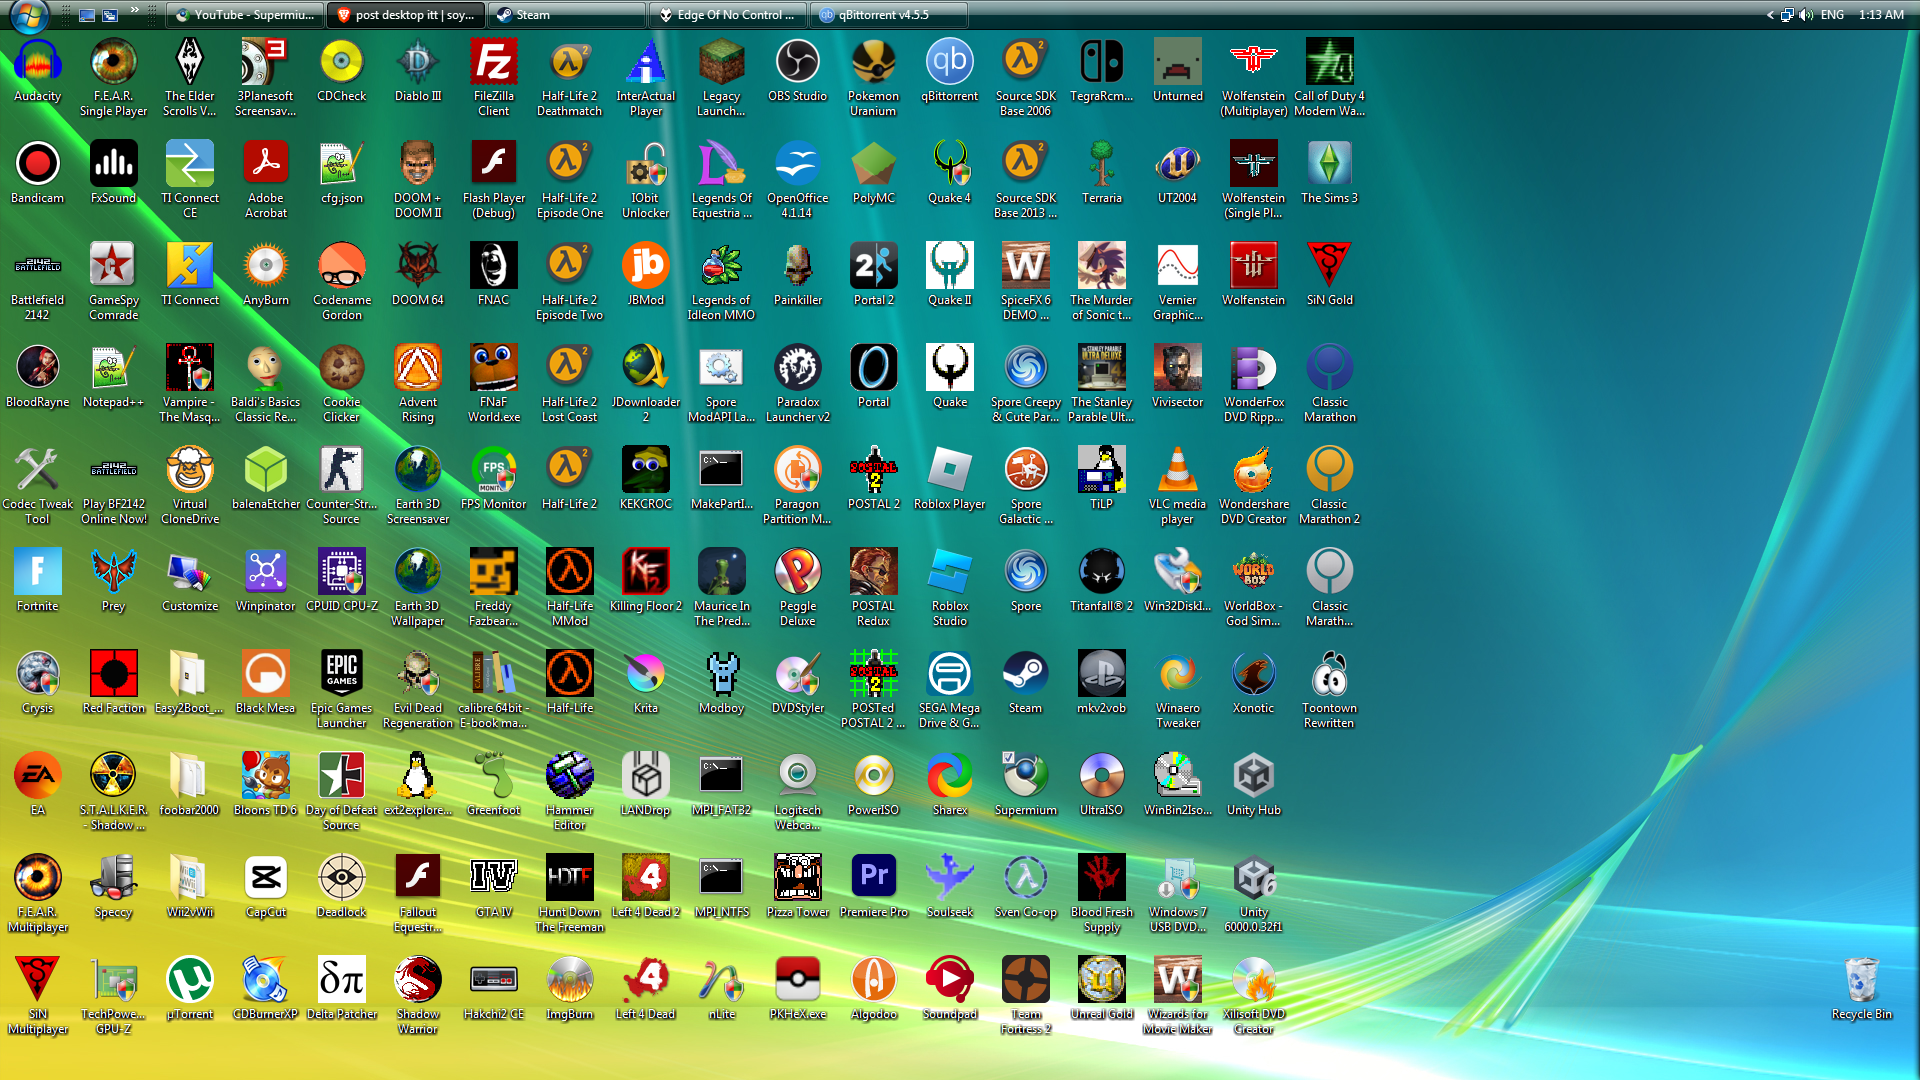Open the µTorrent shortcut
1920x1080 pixels.
(x=190, y=990)
